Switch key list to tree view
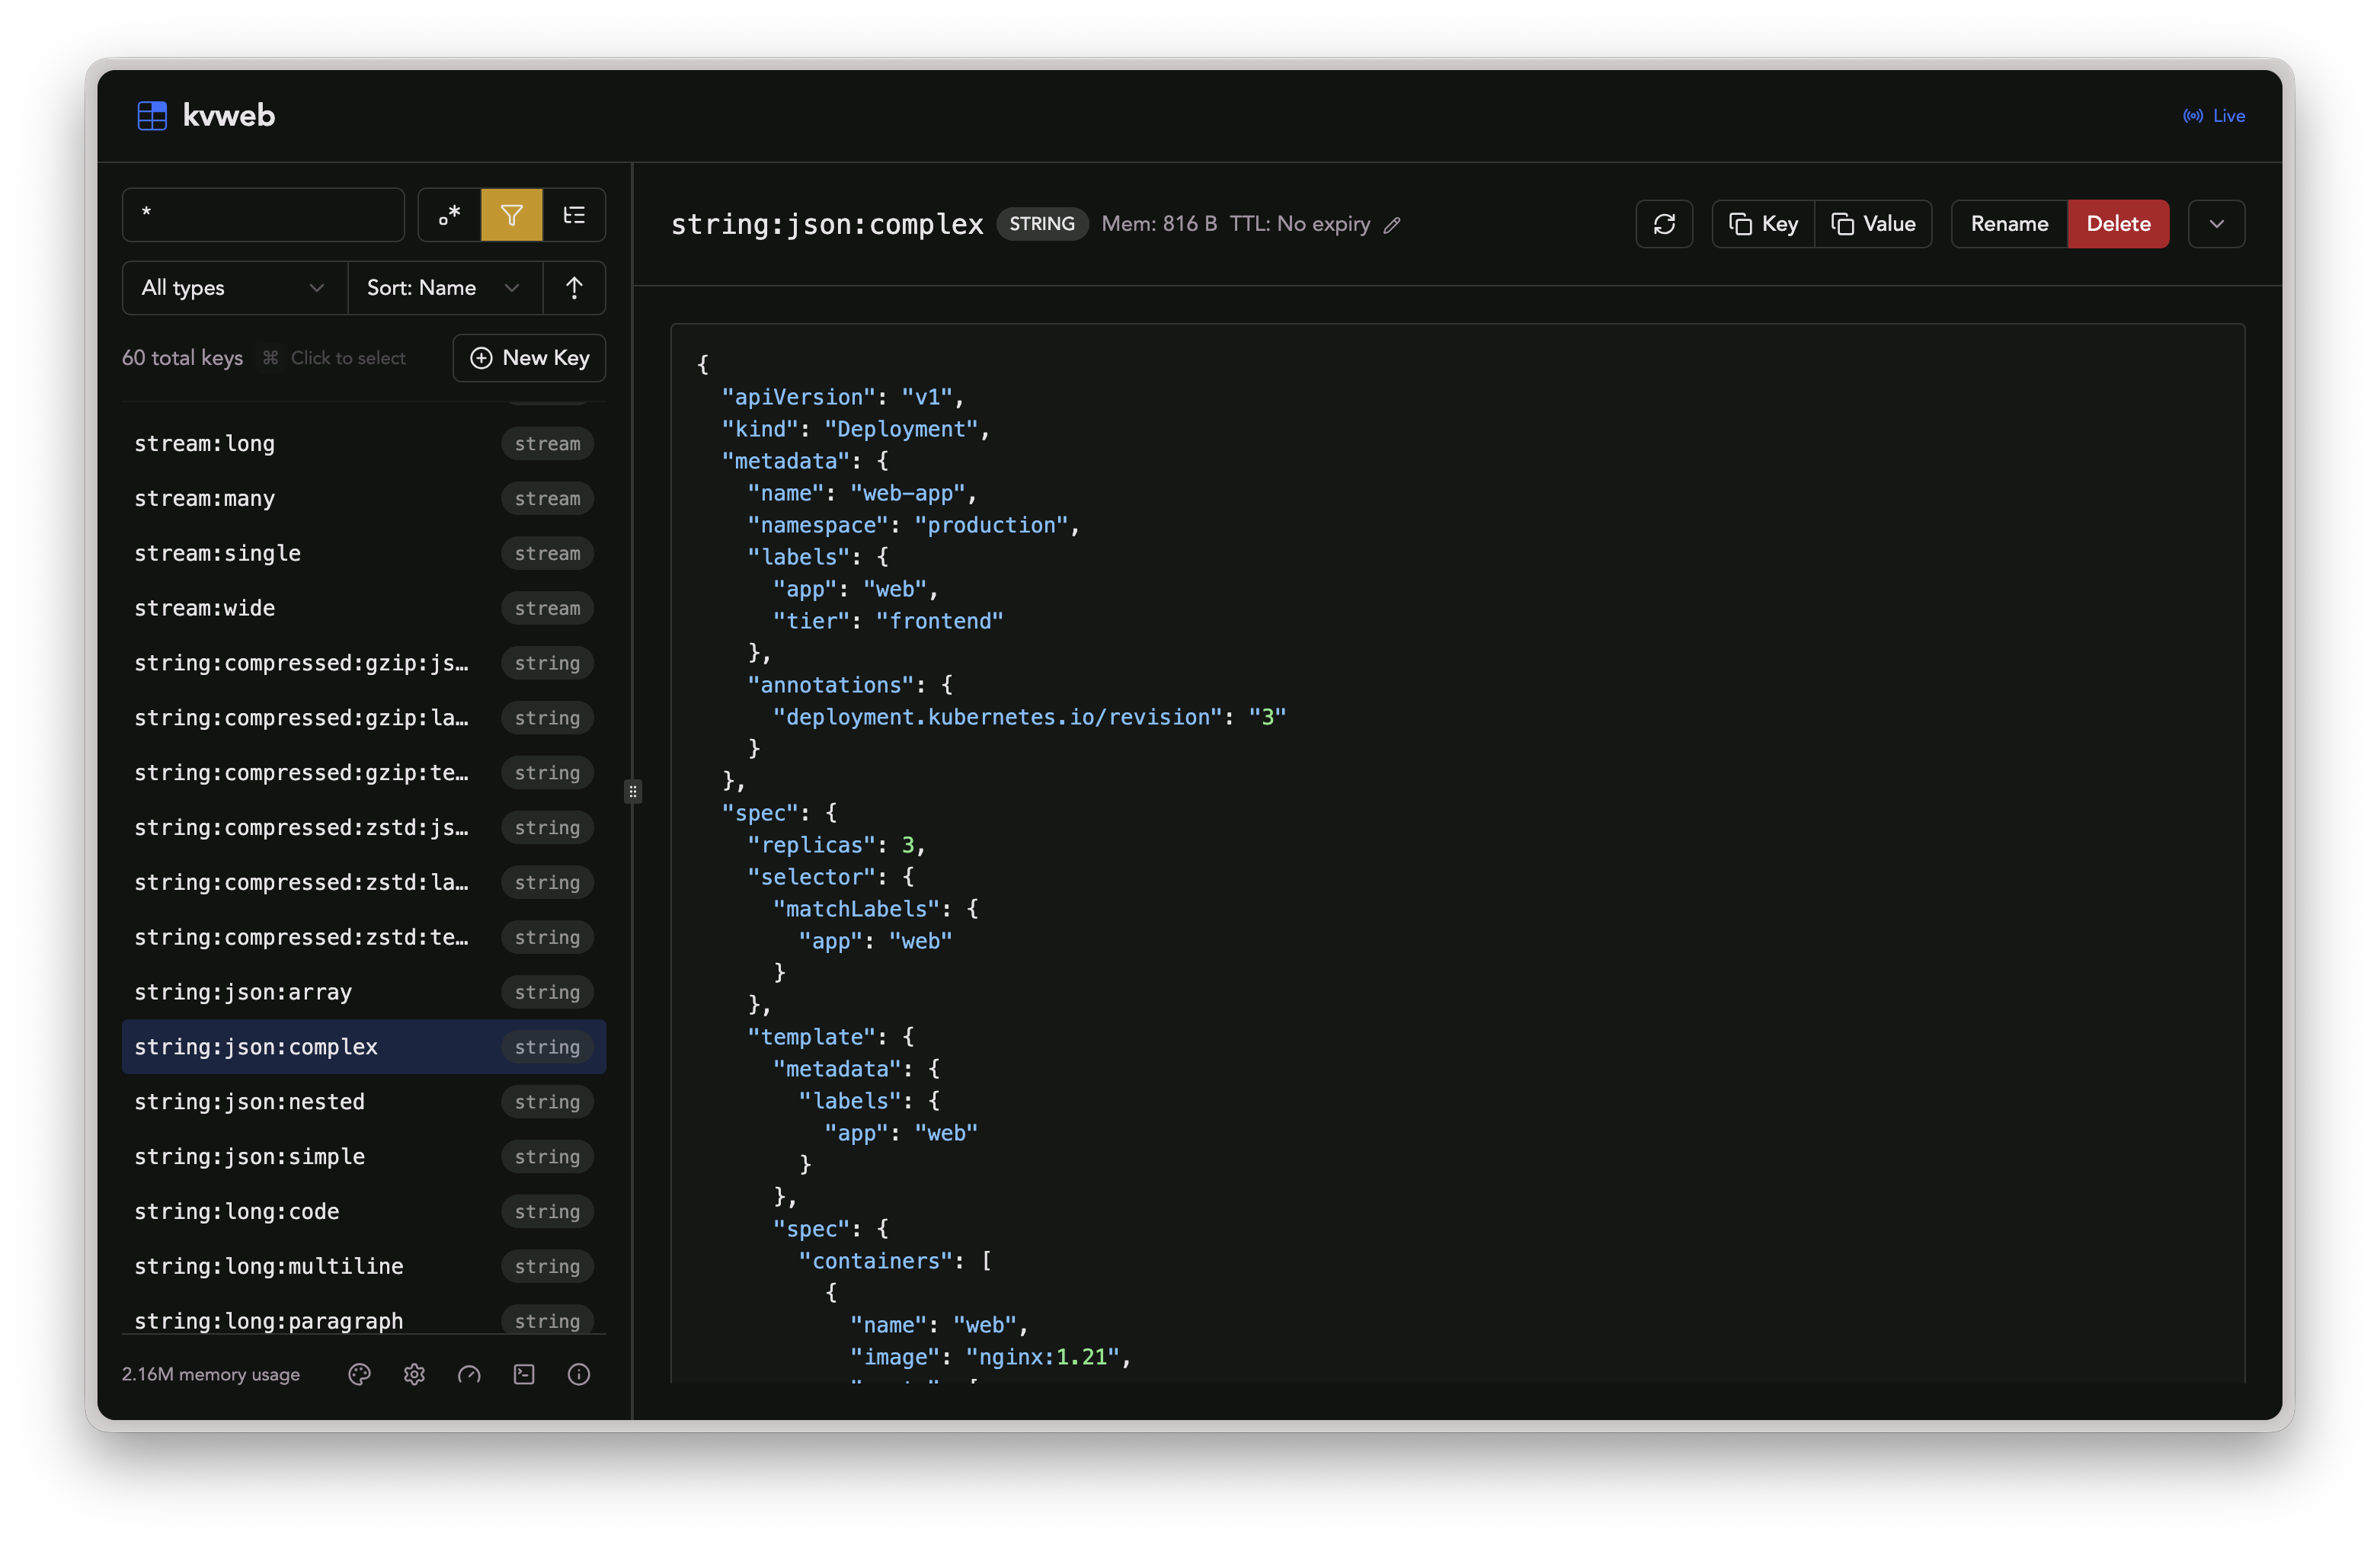The image size is (2380, 1545). click(x=575, y=215)
